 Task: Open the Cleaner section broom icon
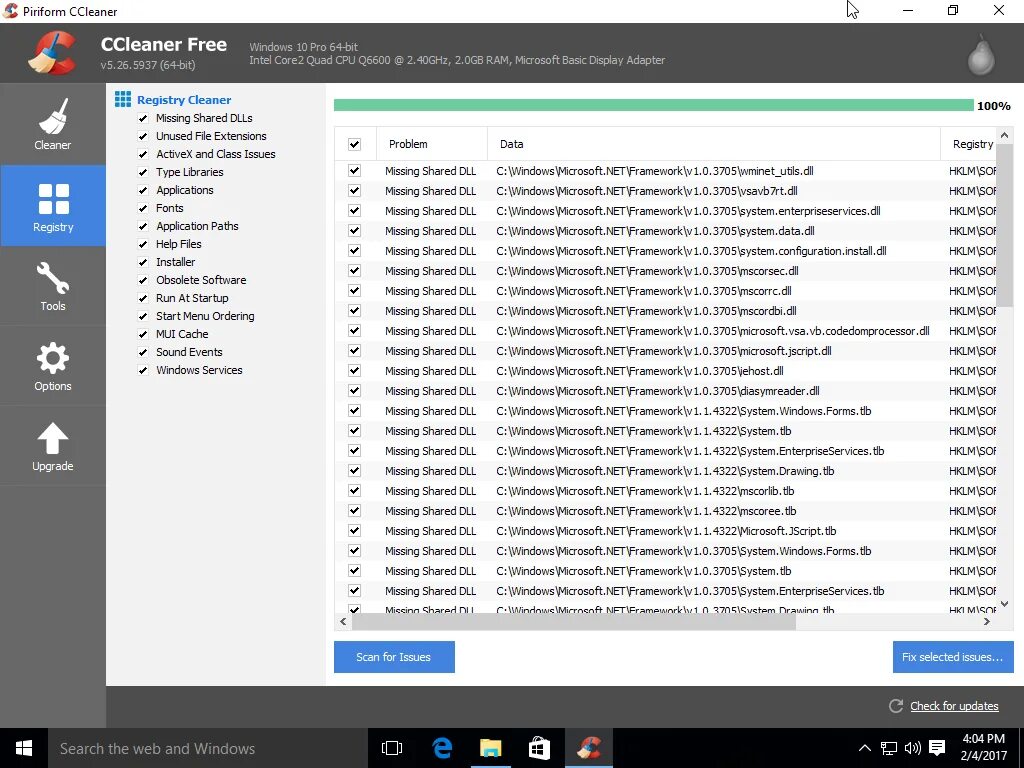(x=53, y=118)
